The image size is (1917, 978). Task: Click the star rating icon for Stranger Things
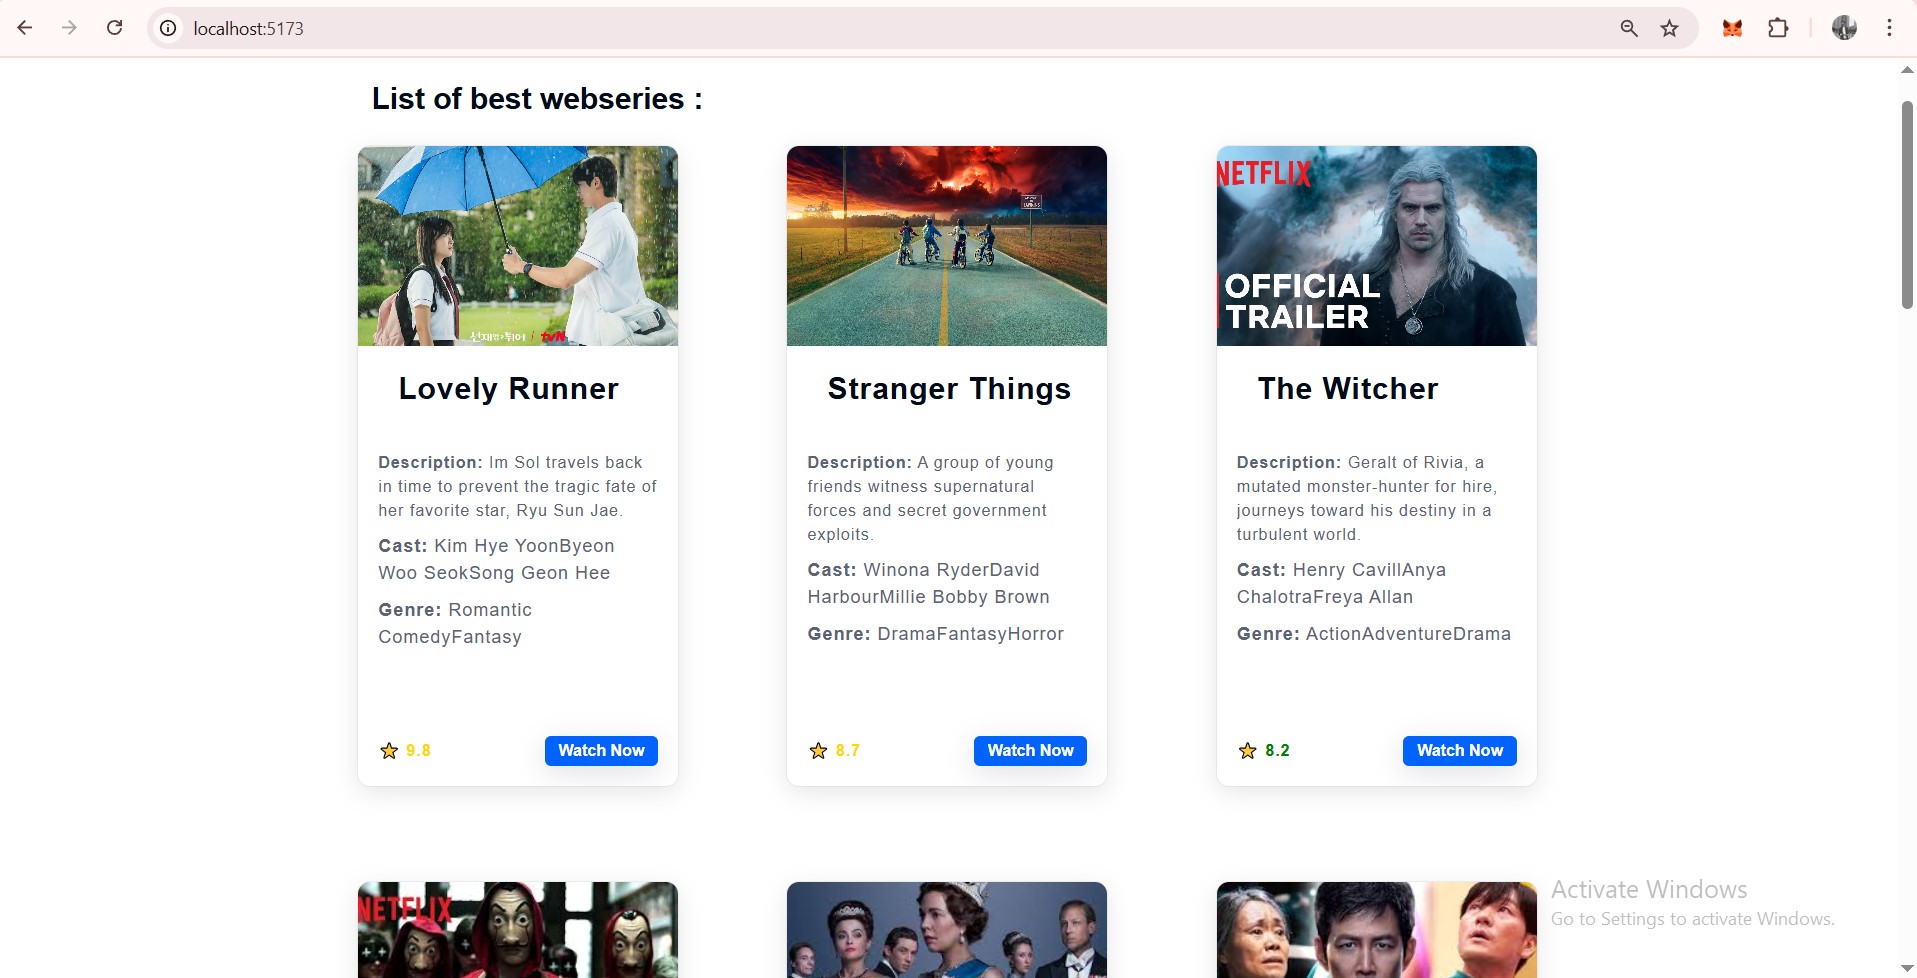click(818, 751)
